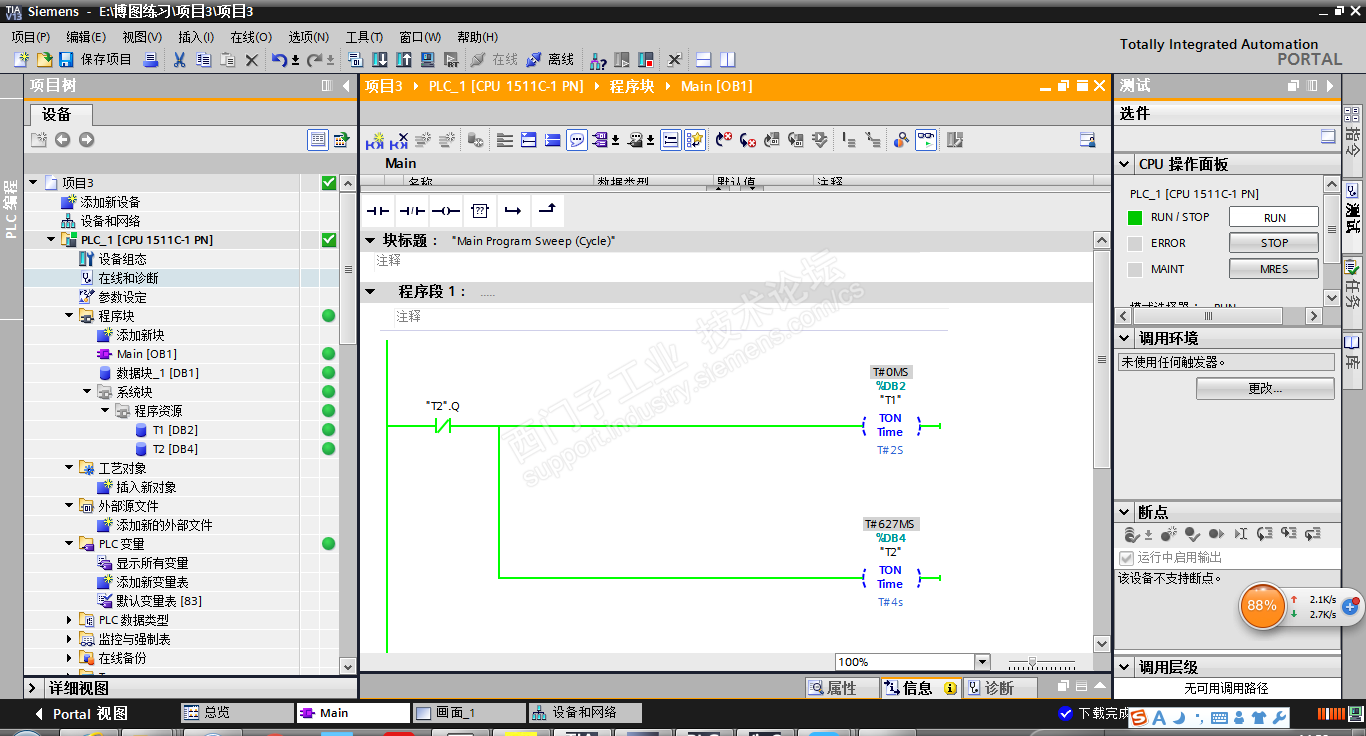Open the 编辑(E) menu

coord(86,37)
